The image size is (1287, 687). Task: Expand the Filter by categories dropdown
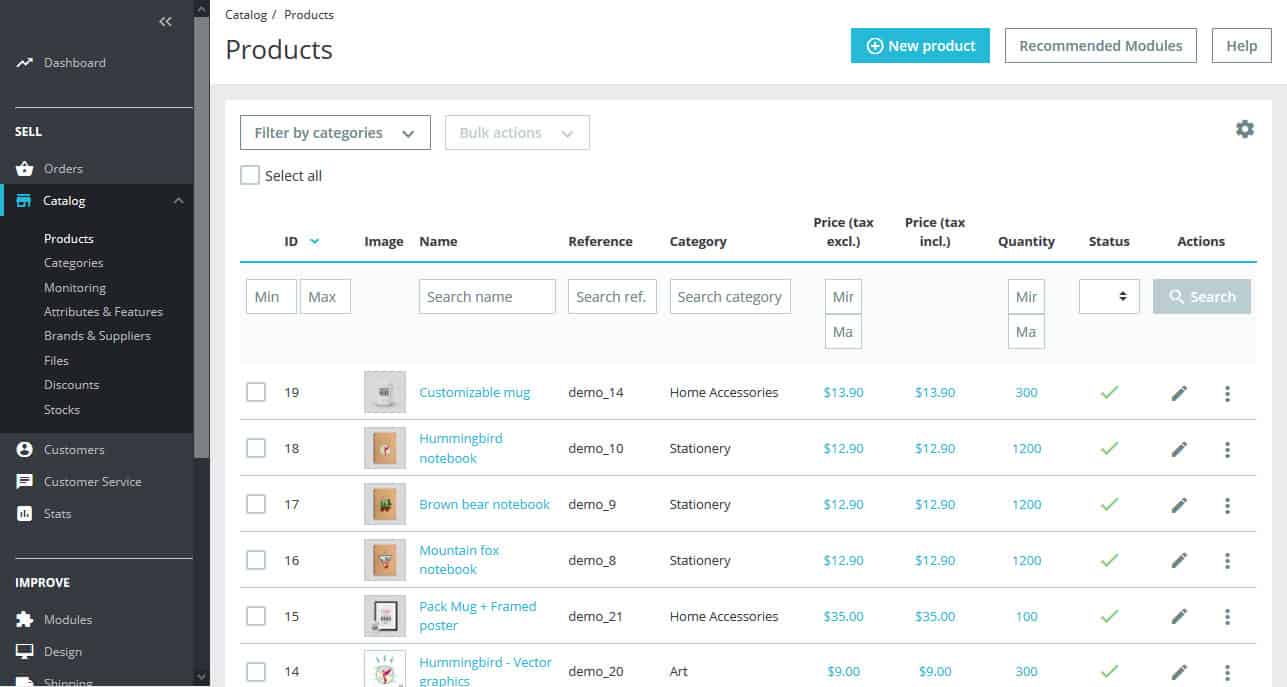[x=335, y=133]
